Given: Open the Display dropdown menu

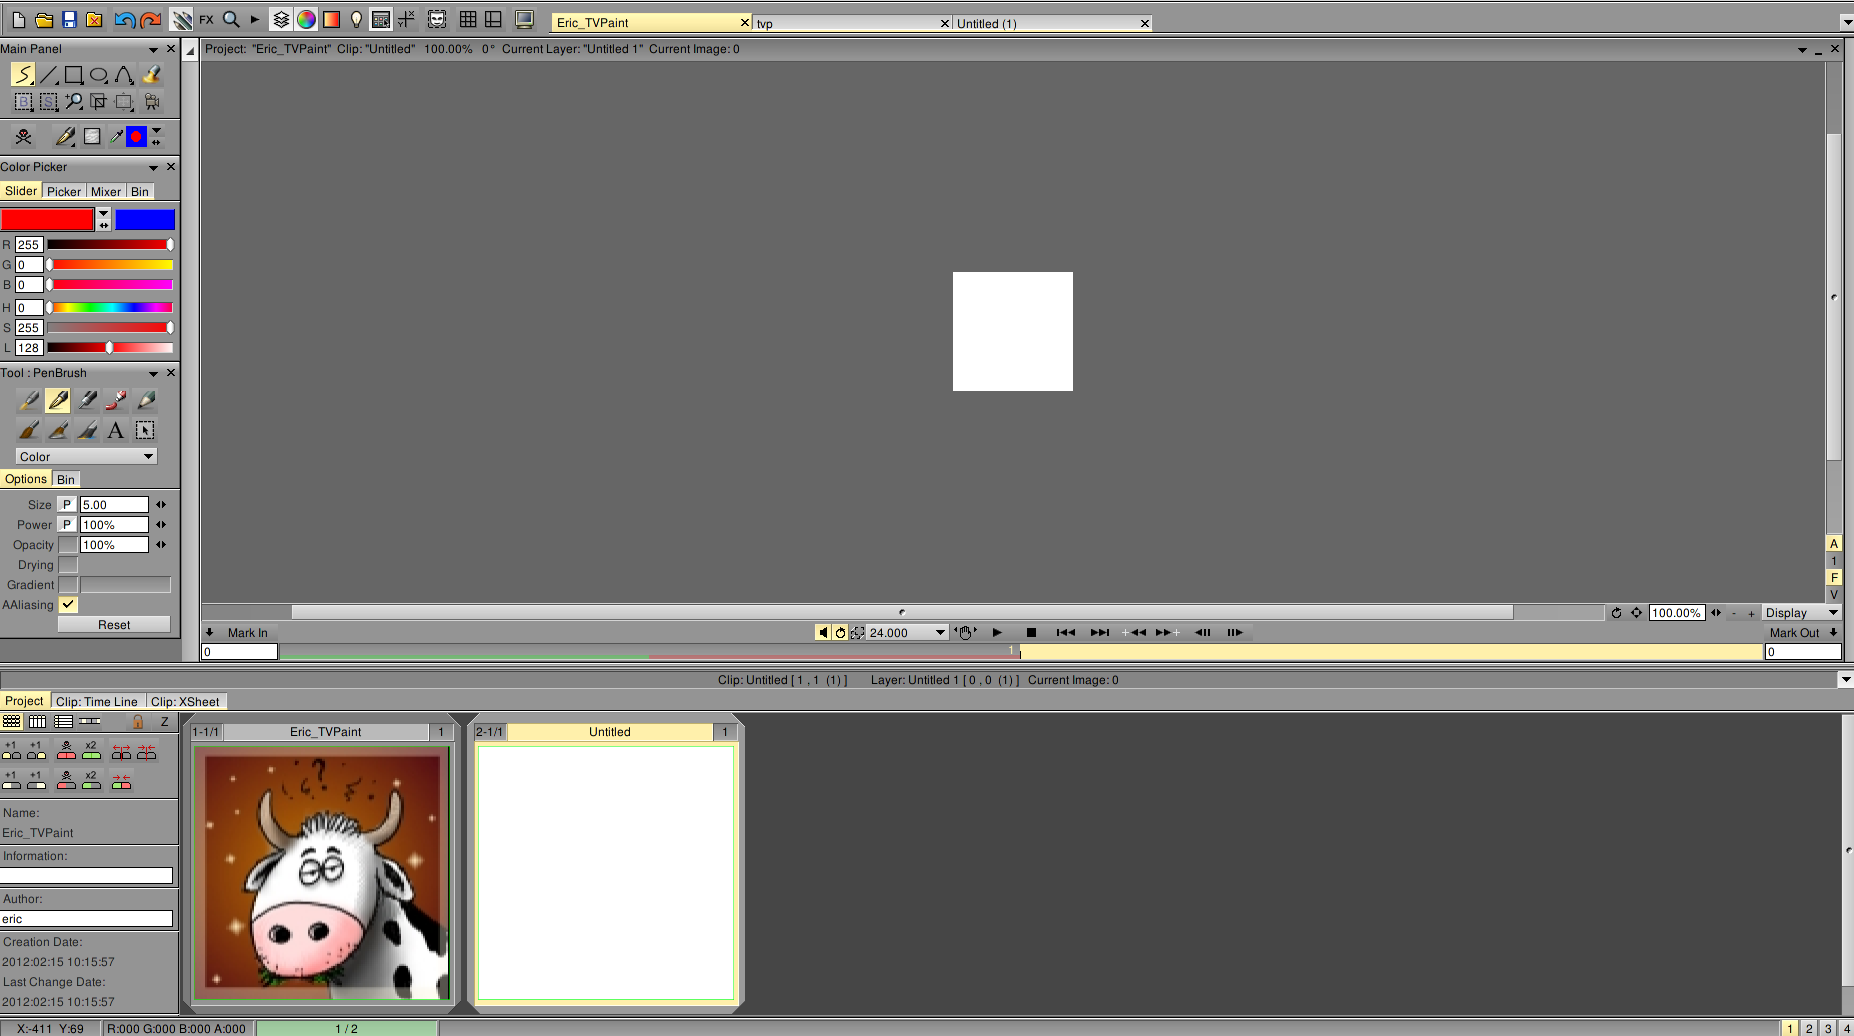Looking at the screenshot, I should 1801,613.
